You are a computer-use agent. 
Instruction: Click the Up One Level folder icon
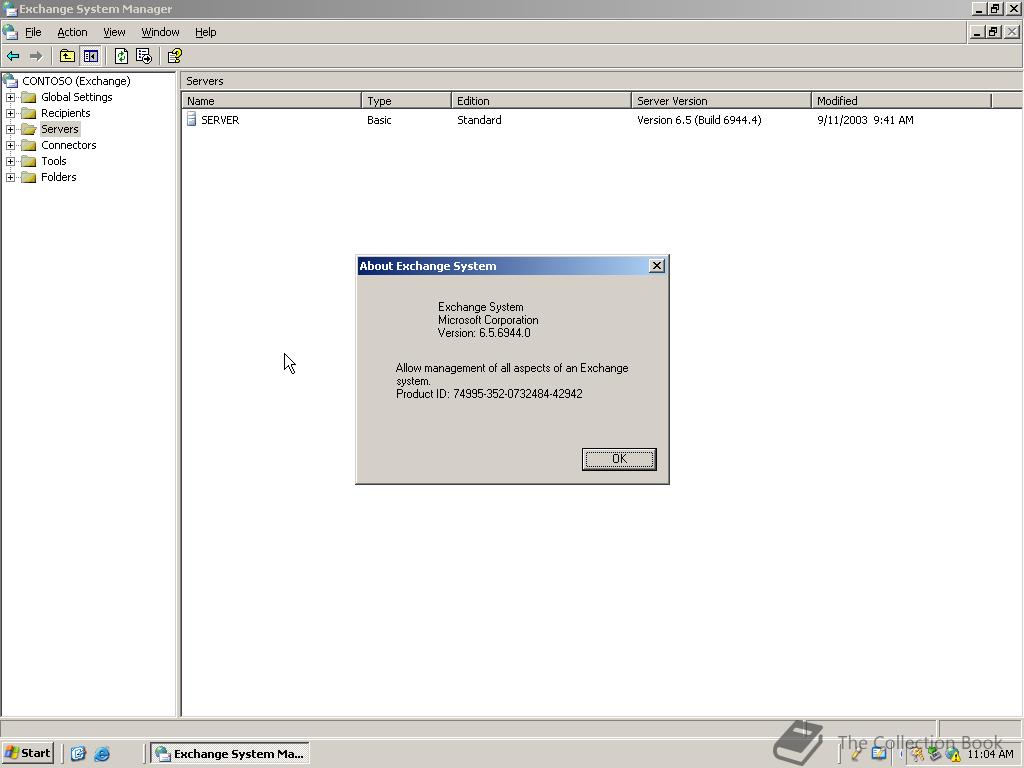click(x=67, y=56)
